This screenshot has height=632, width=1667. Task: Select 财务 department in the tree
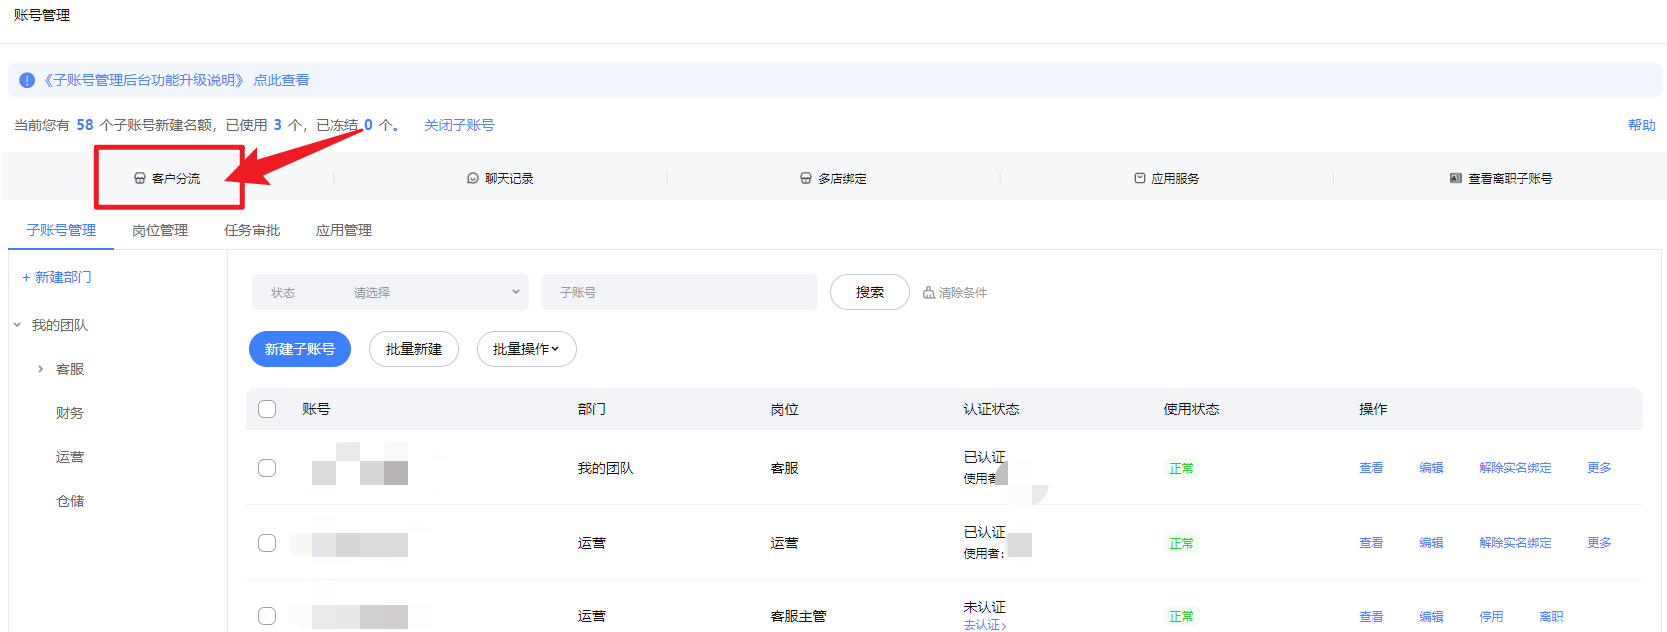(70, 413)
